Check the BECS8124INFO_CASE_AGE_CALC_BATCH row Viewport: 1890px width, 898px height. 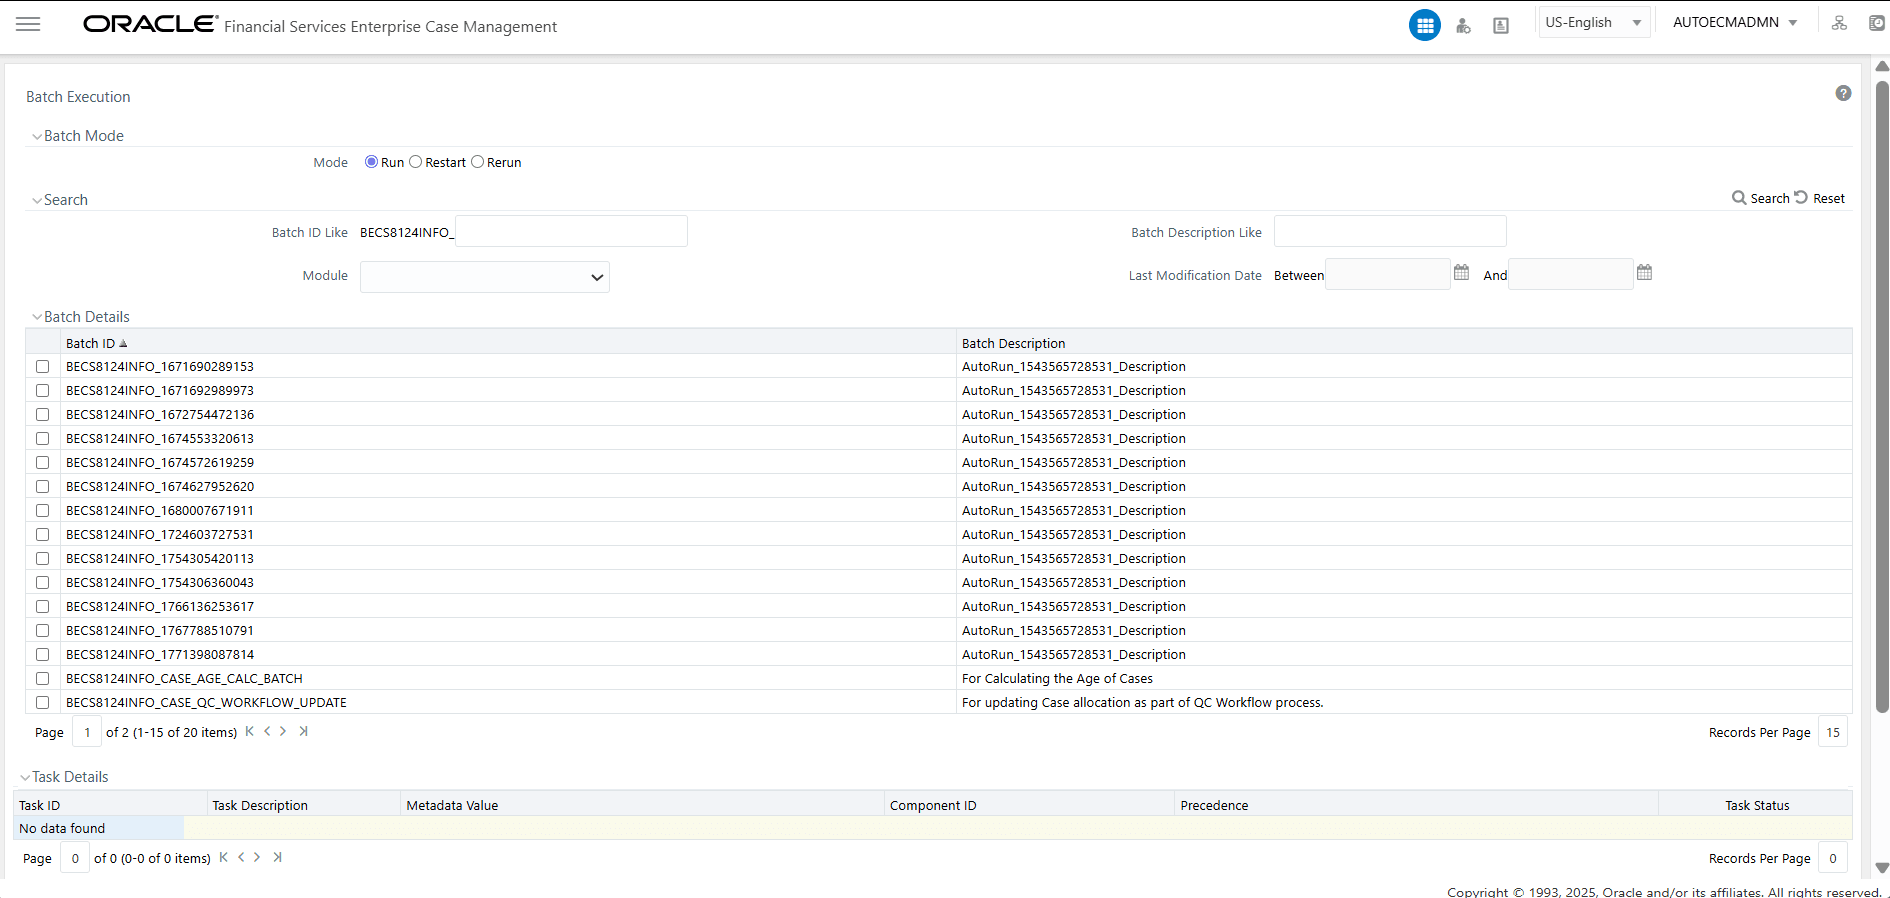click(x=42, y=678)
